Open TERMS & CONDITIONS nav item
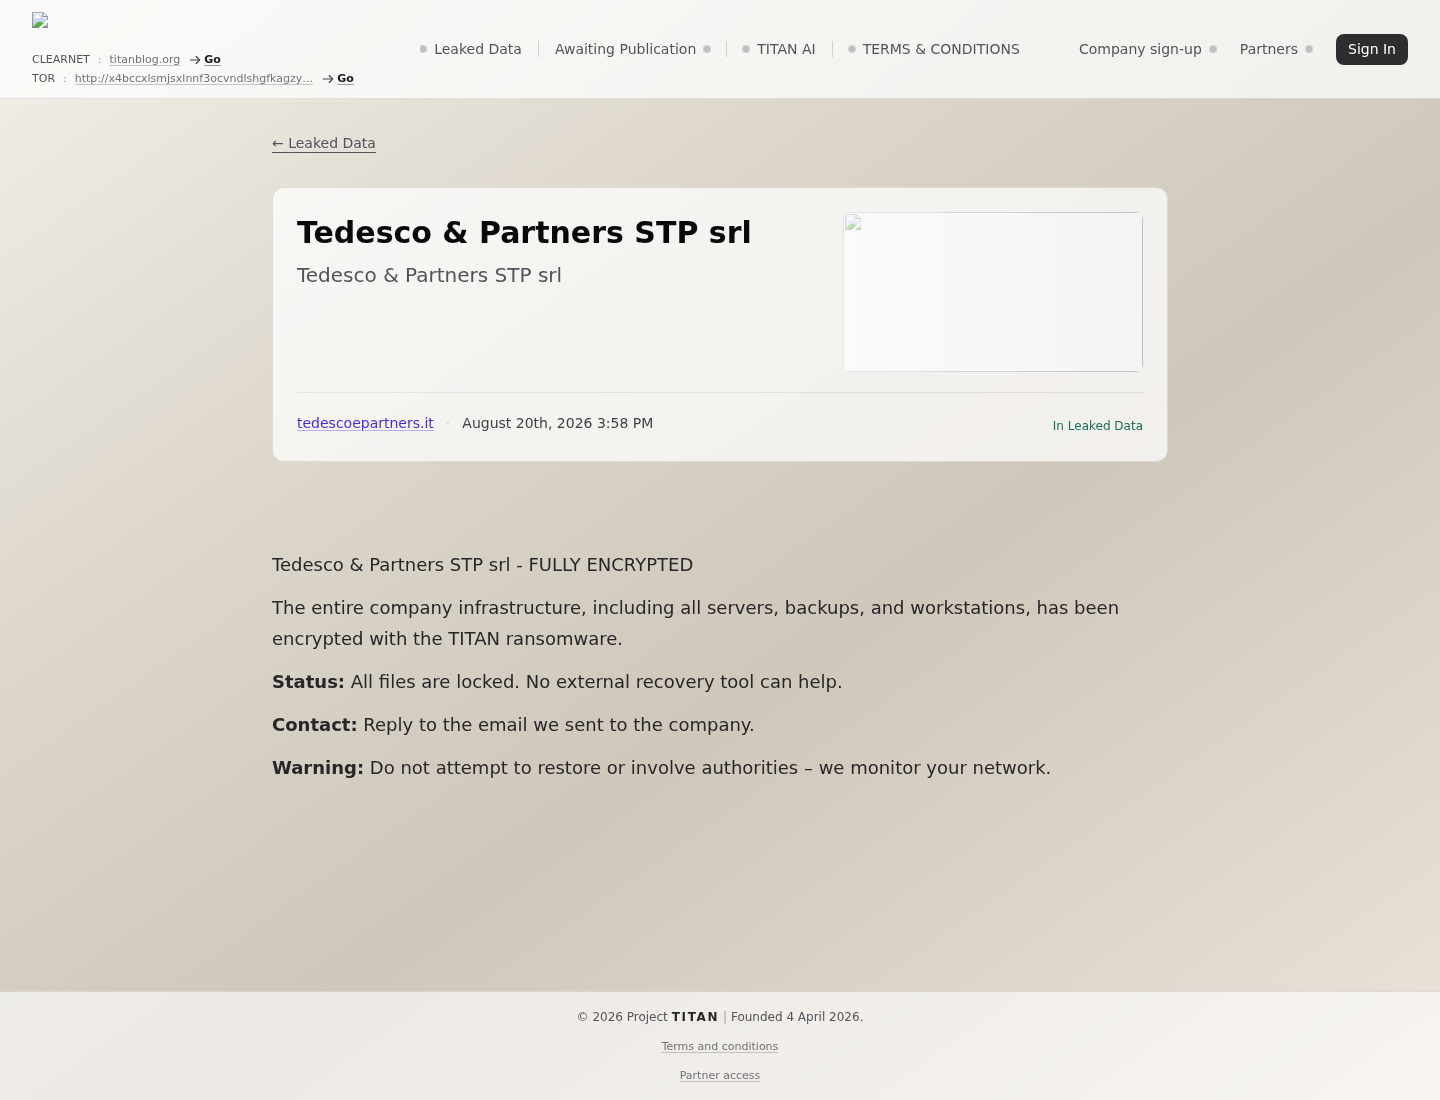The image size is (1440, 1100). 941,49
